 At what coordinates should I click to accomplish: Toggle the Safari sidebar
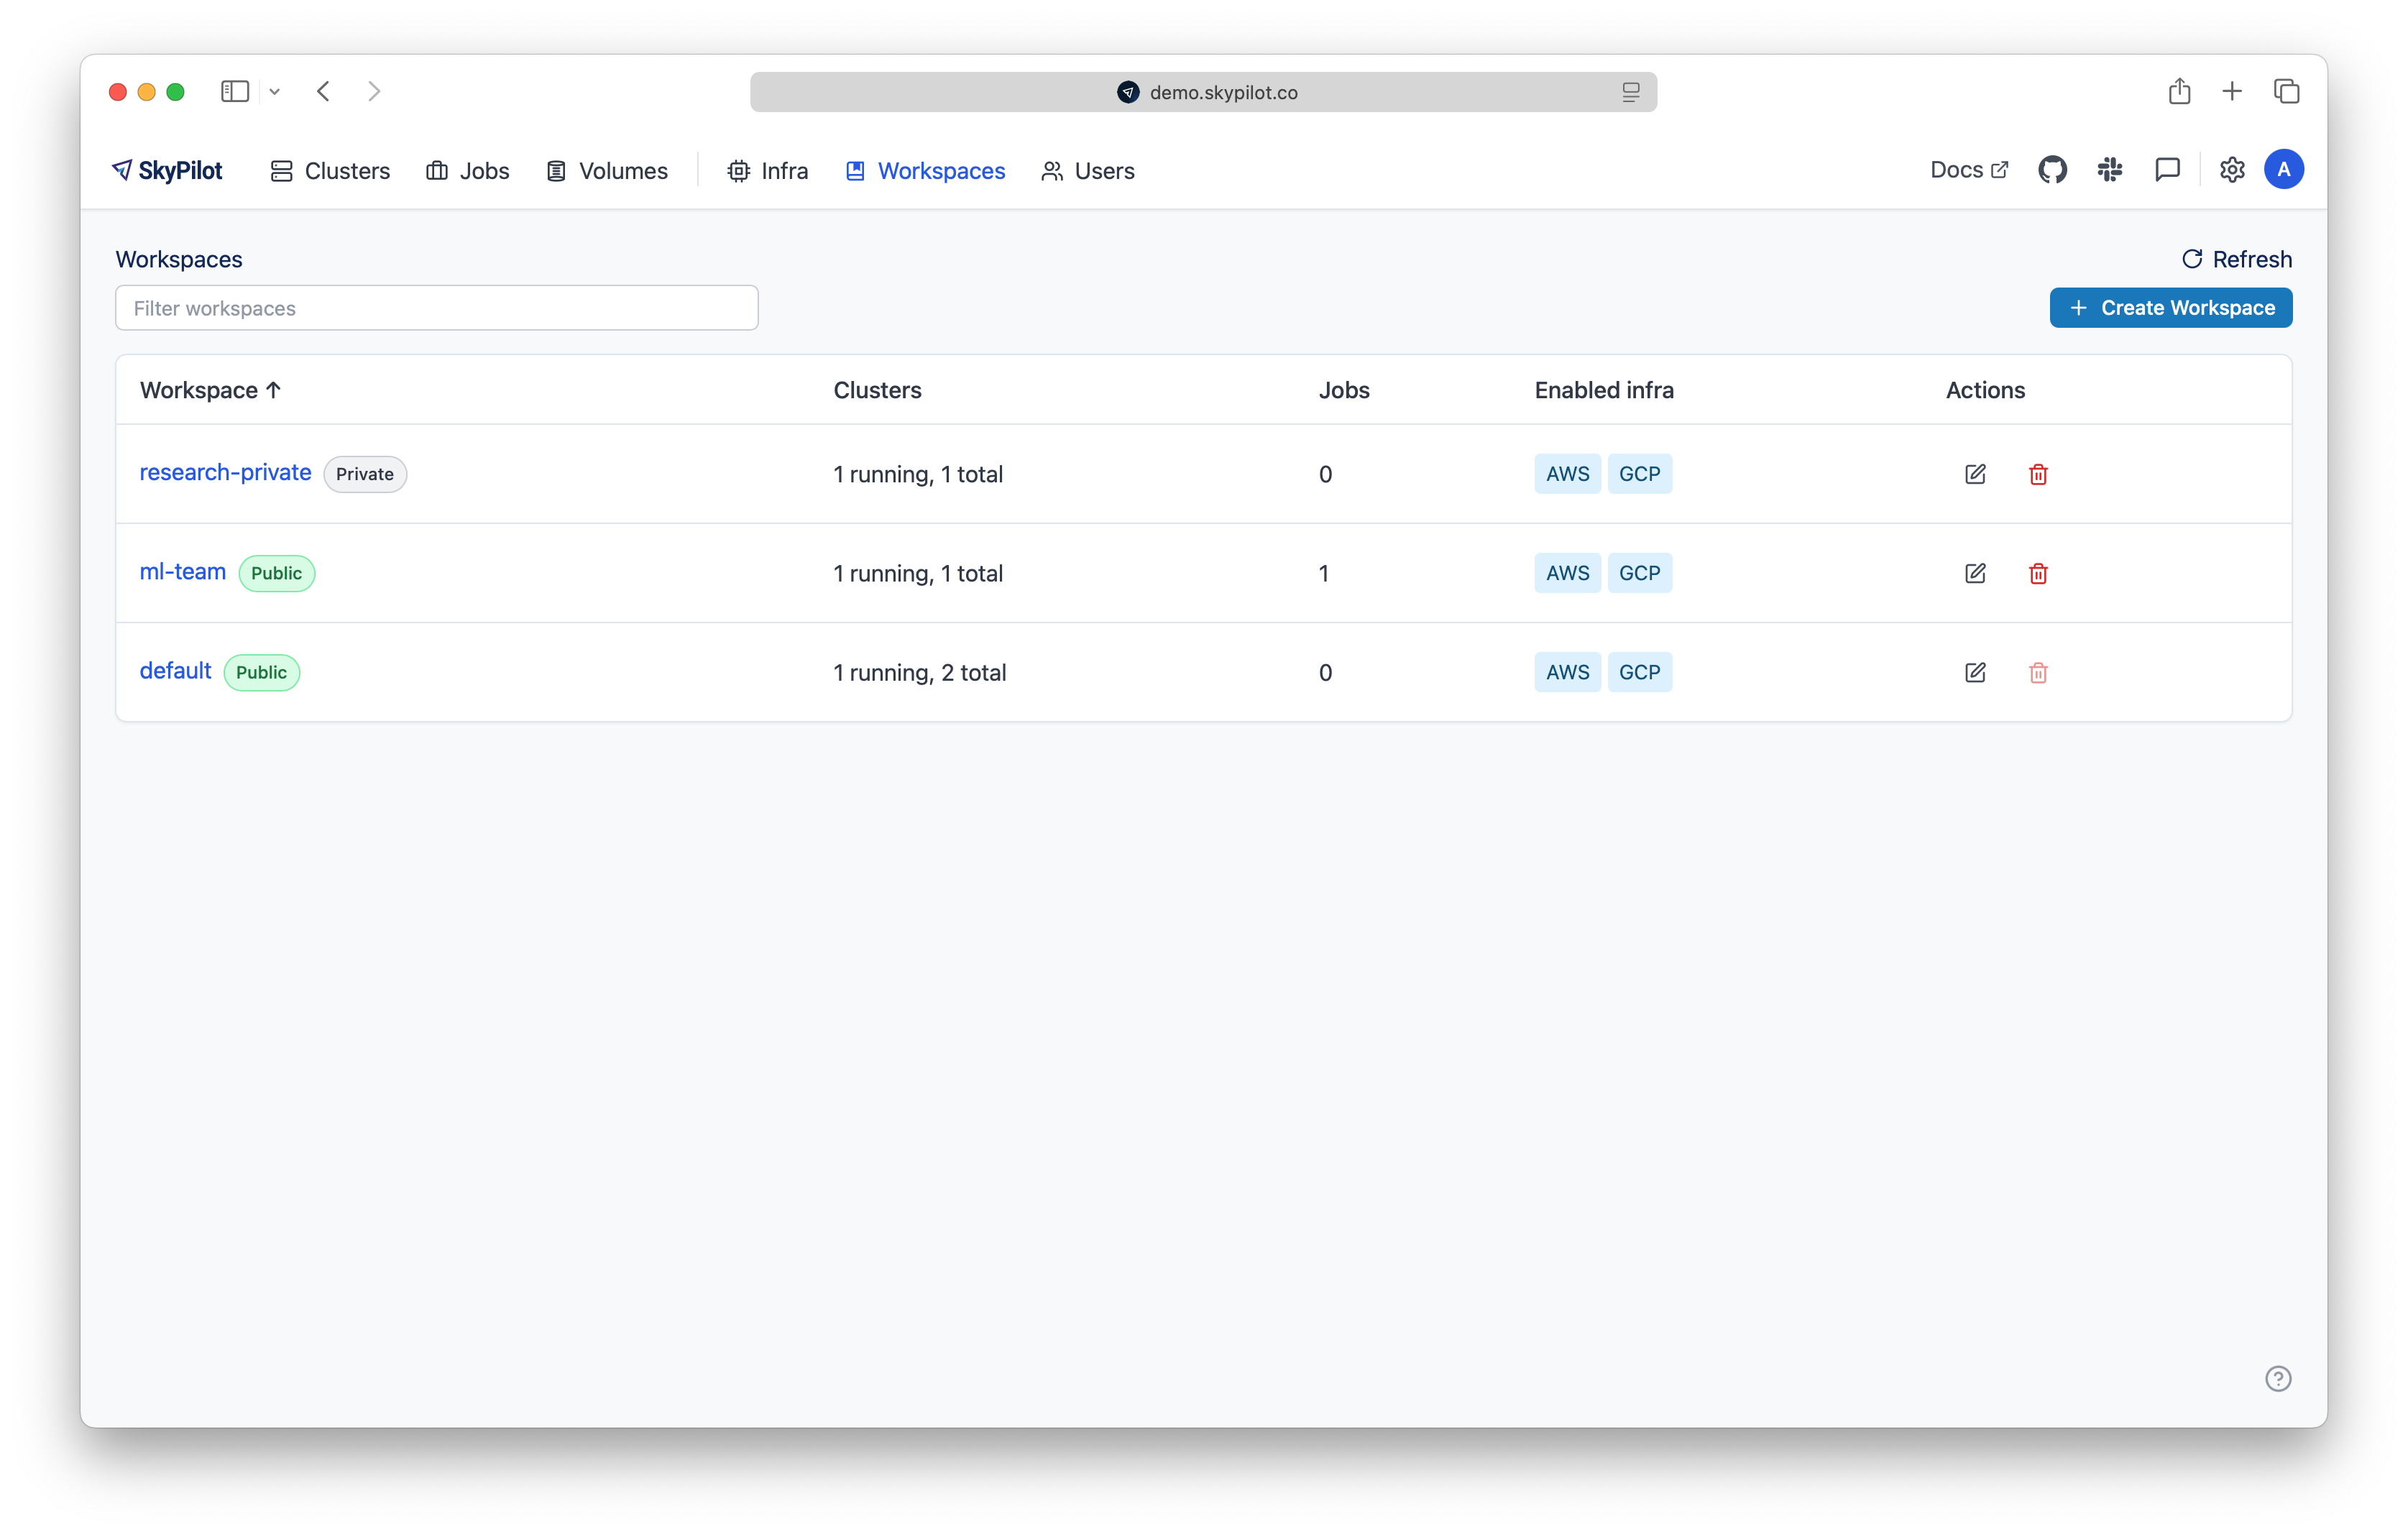pos(235,92)
